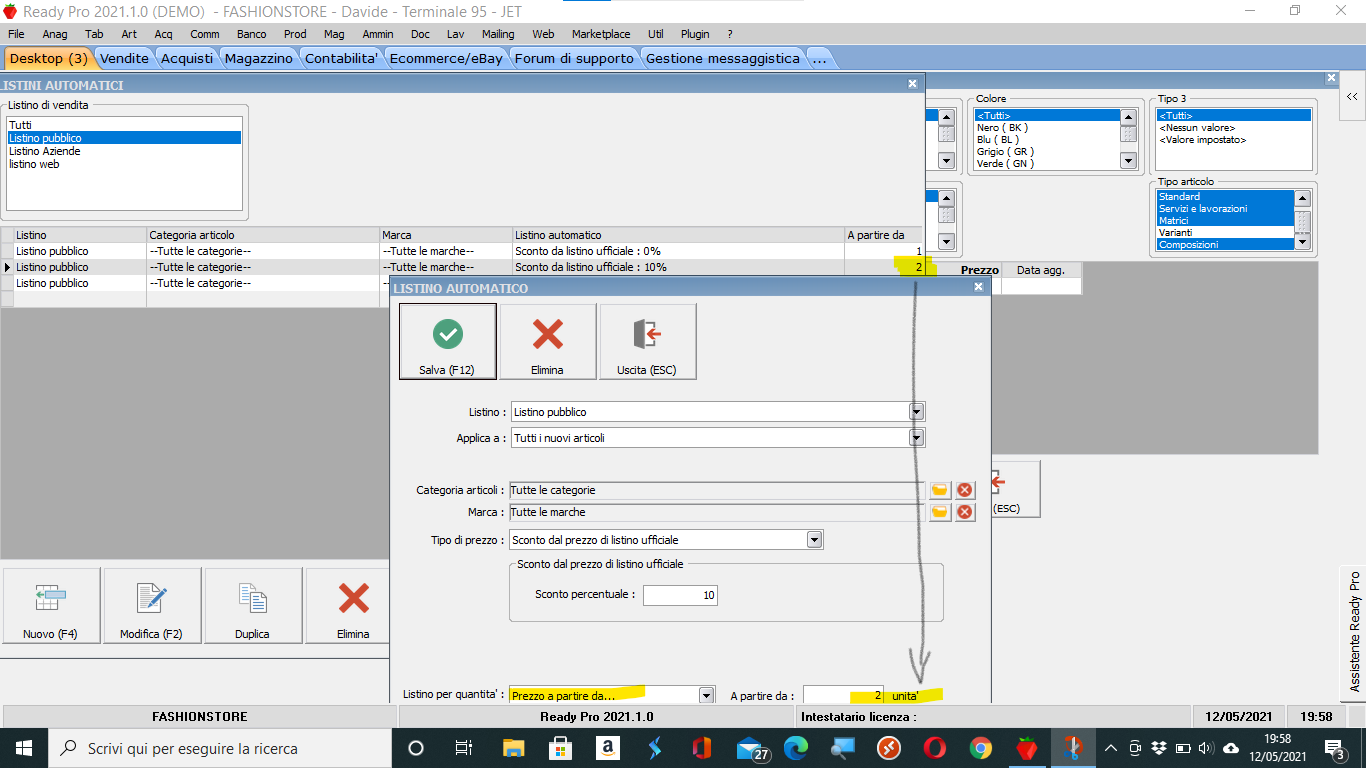
Task: Switch to the Vendite tab
Action: pos(125,58)
